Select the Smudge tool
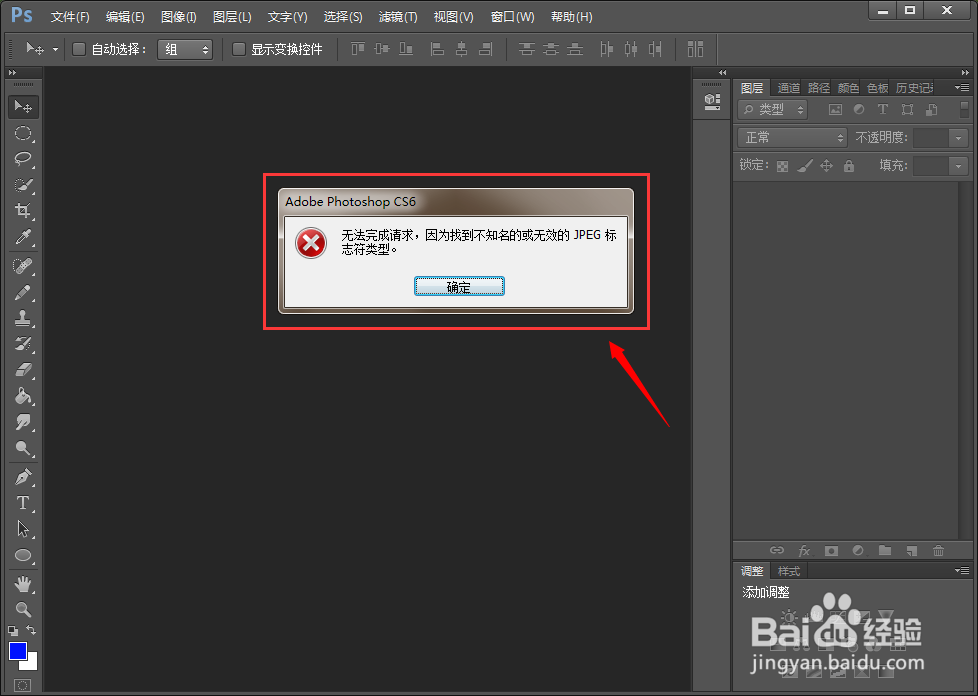This screenshot has height=696, width=978. [x=23, y=422]
